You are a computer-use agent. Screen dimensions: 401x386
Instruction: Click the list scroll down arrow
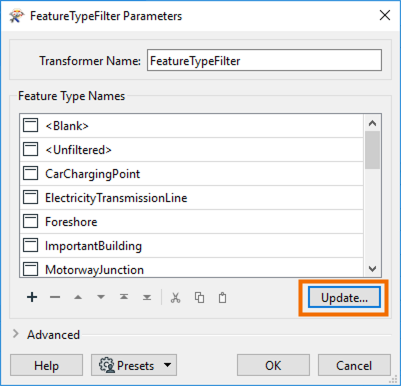[x=372, y=269]
